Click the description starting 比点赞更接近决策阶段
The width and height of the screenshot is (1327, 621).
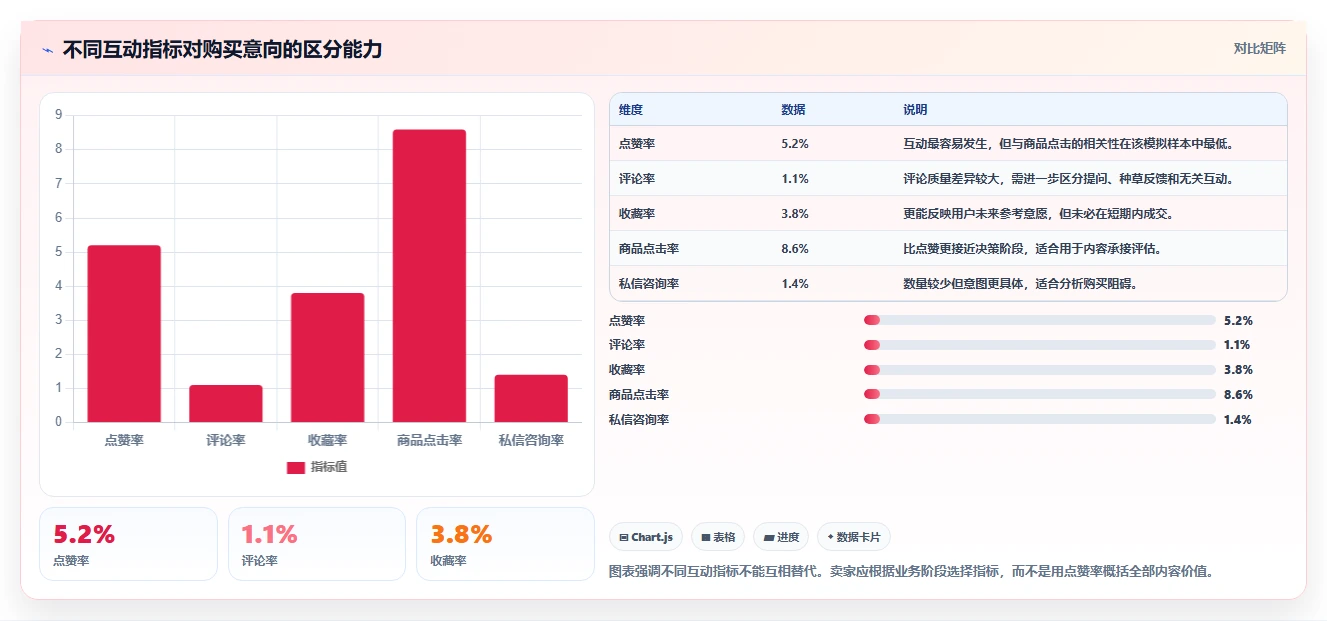tap(1032, 249)
